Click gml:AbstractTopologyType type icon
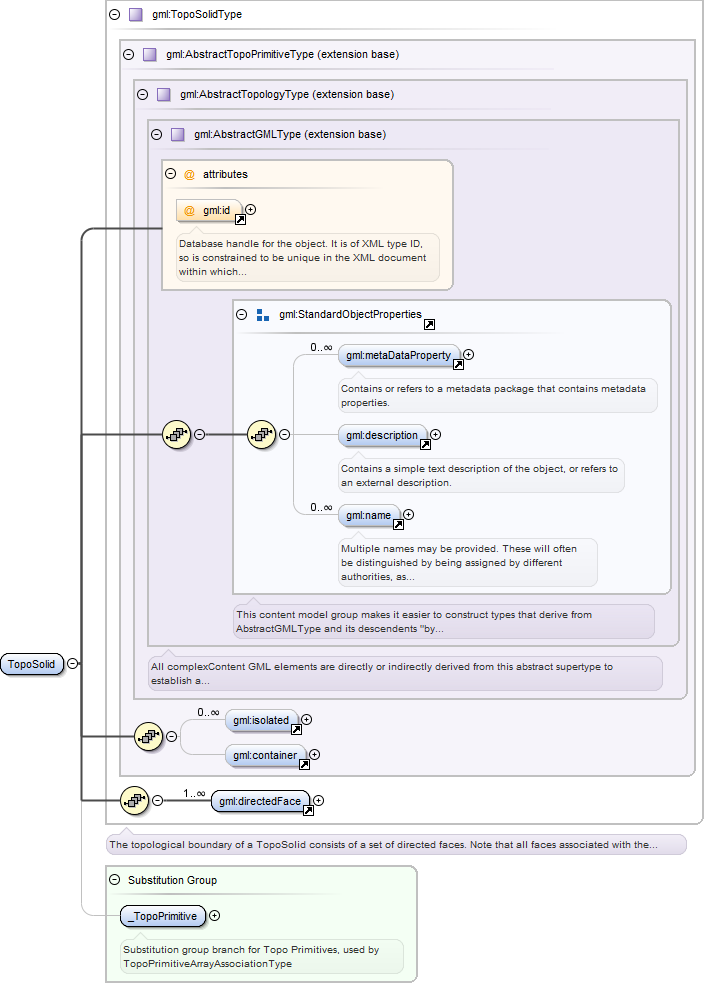 pyautogui.click(x=164, y=95)
